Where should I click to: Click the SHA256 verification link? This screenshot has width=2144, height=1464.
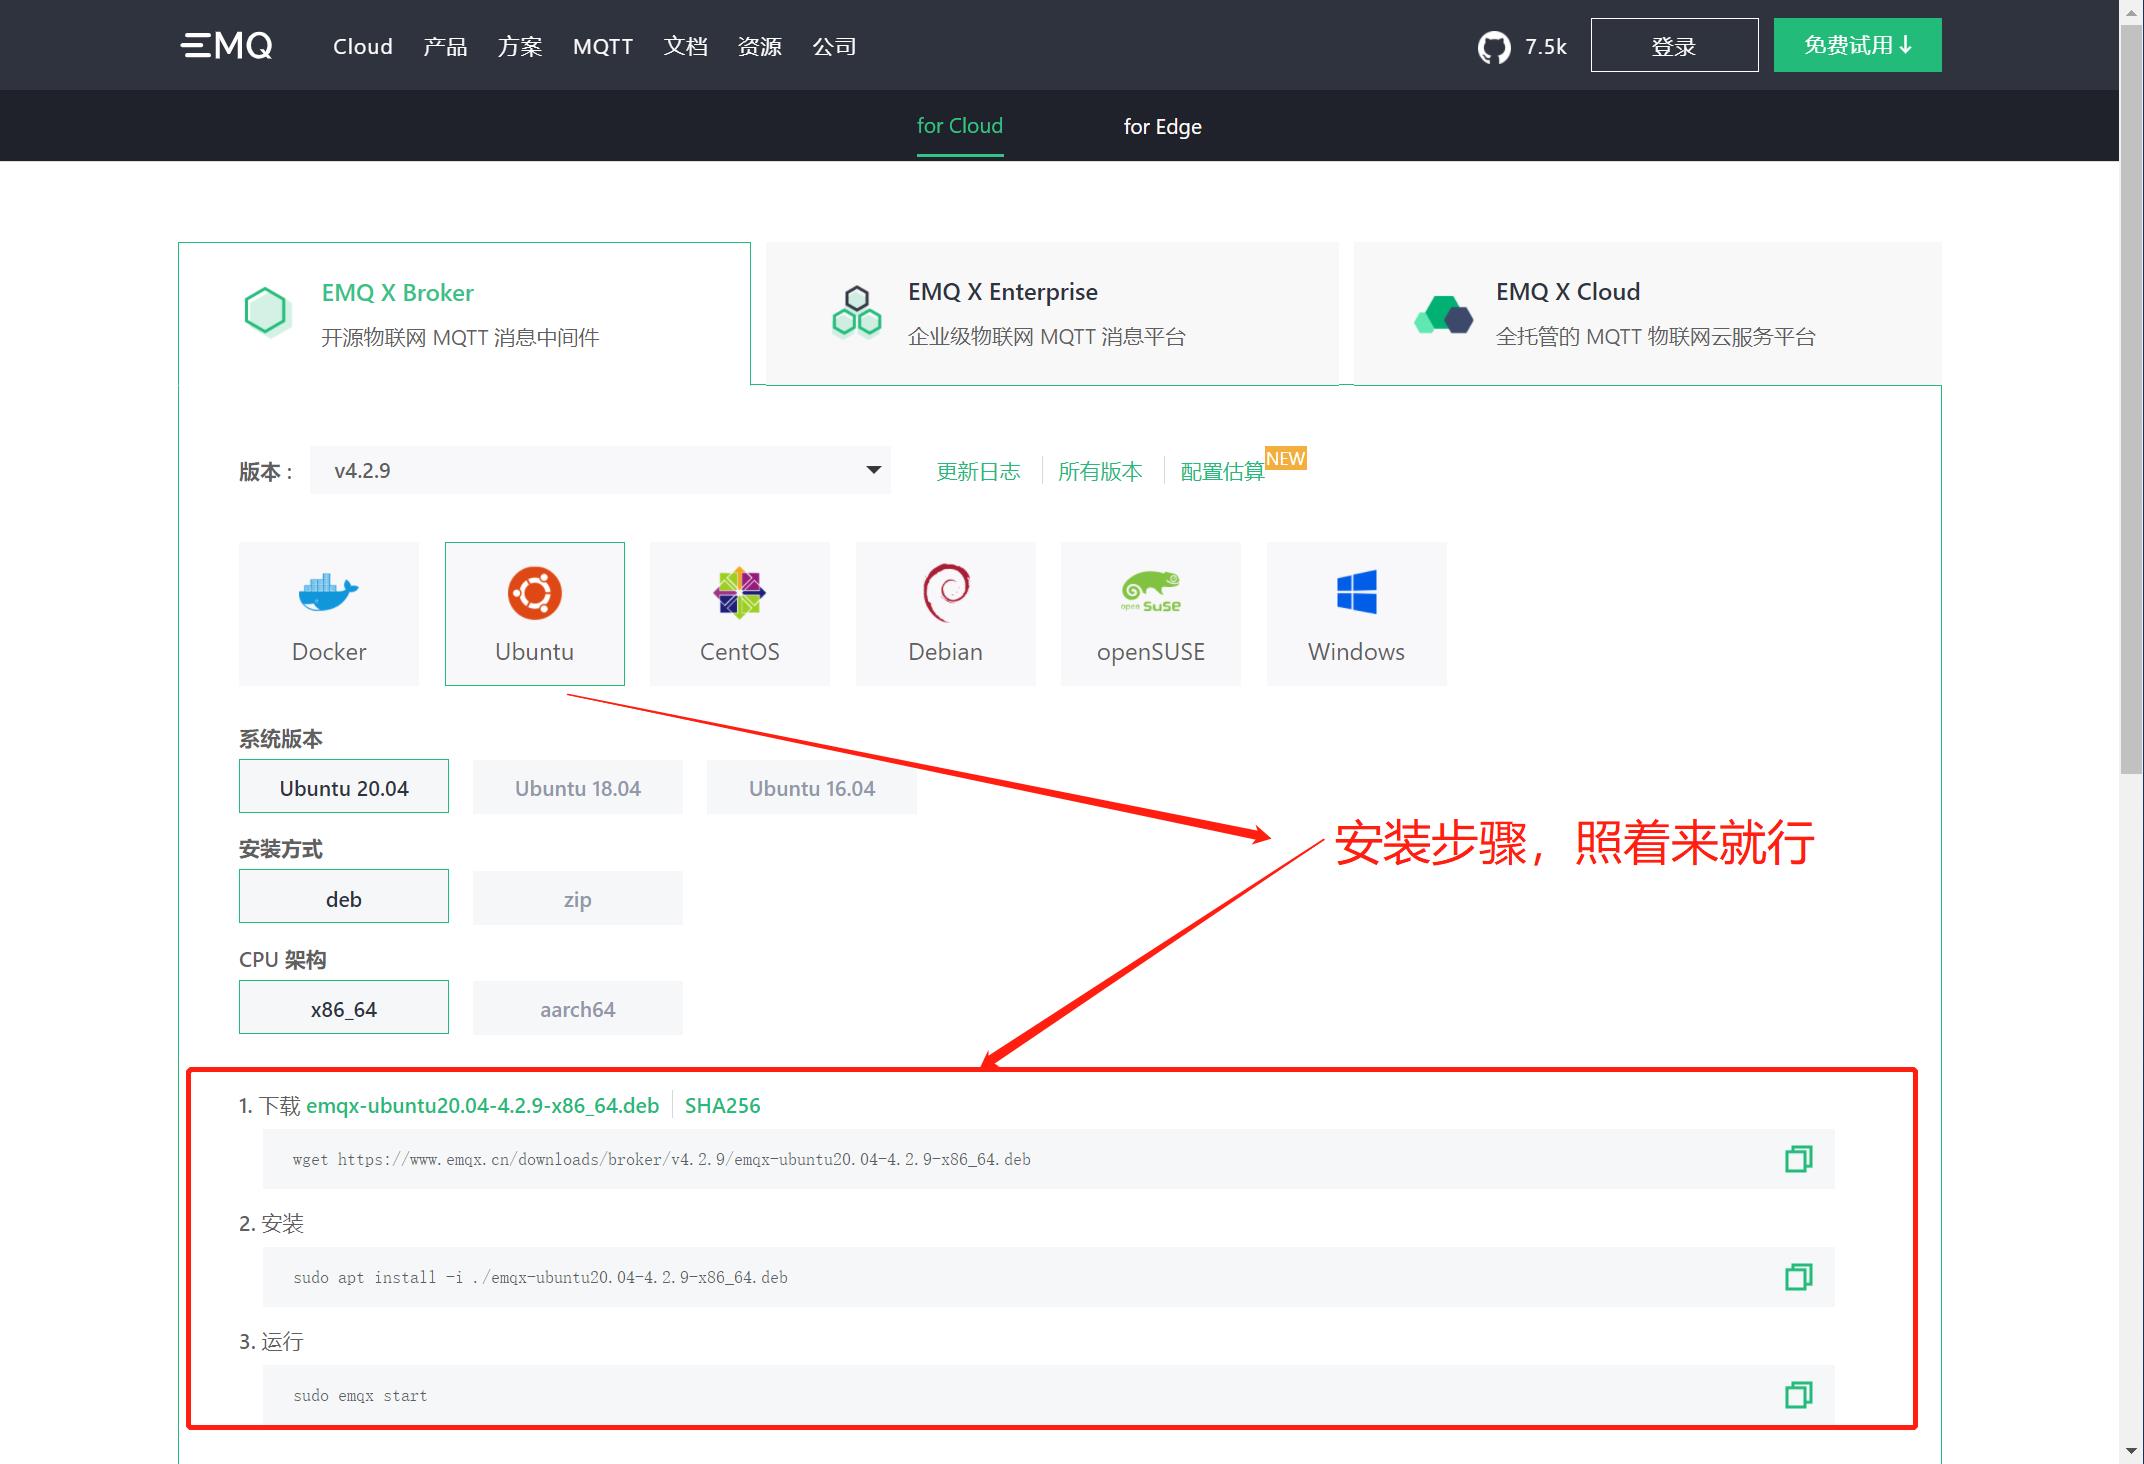point(722,1104)
